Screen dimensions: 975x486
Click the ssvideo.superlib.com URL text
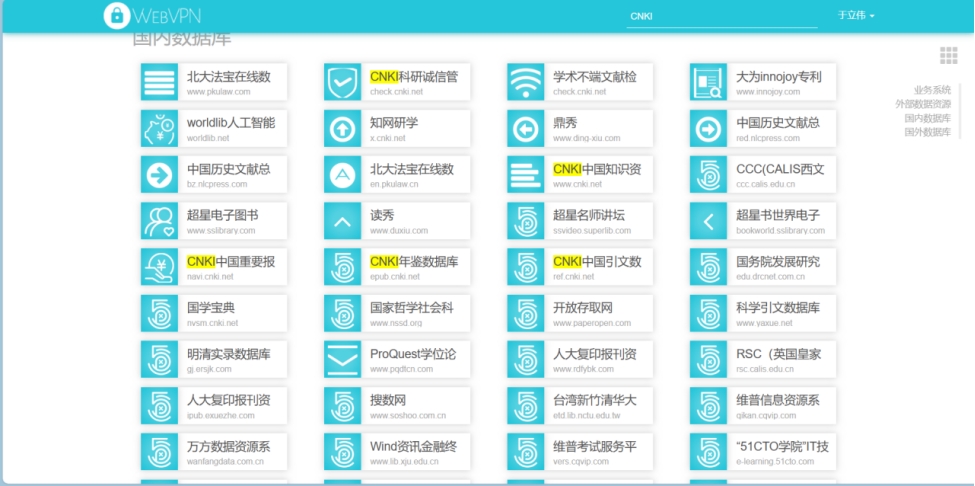coord(591,231)
